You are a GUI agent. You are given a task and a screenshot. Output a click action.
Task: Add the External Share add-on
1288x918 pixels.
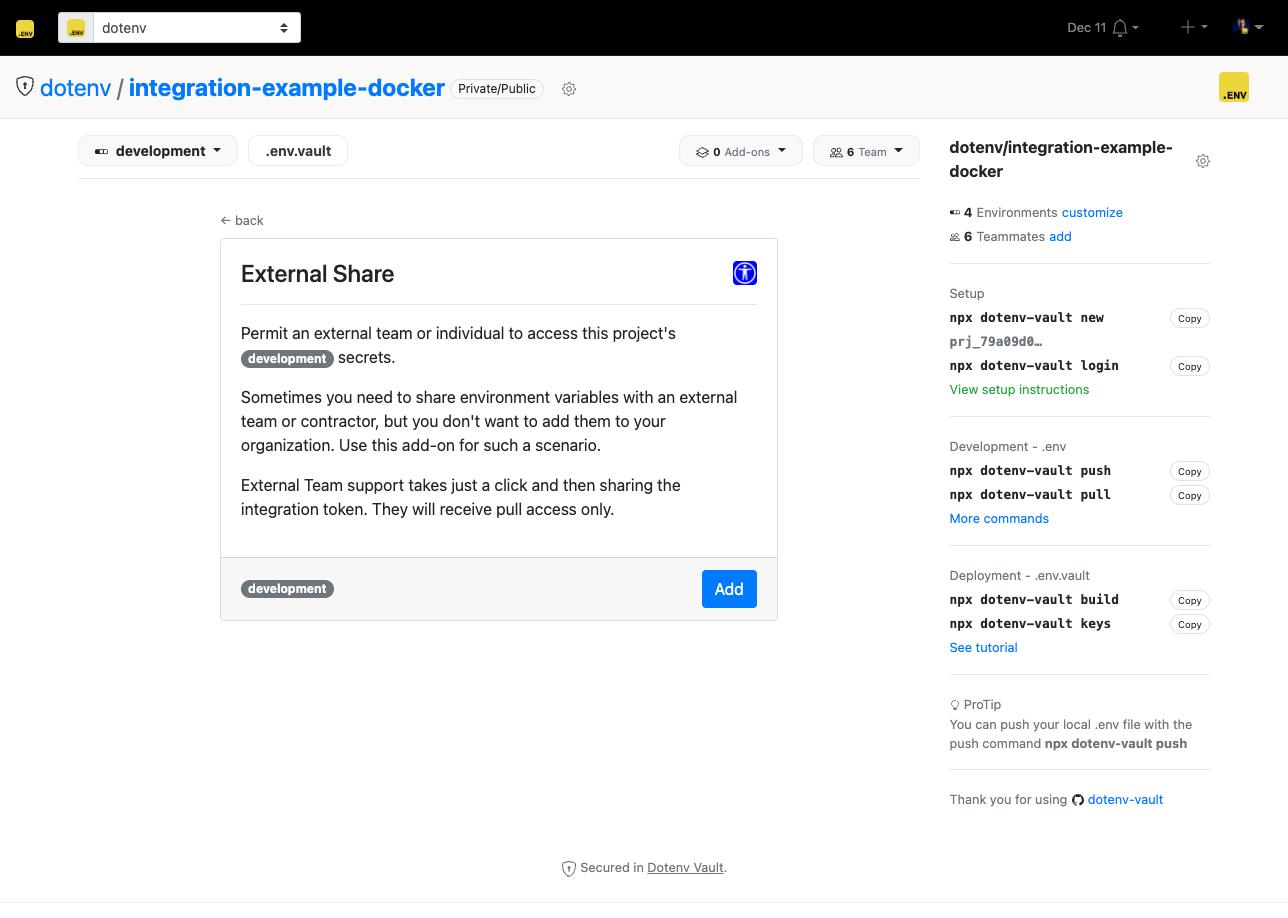[729, 589]
